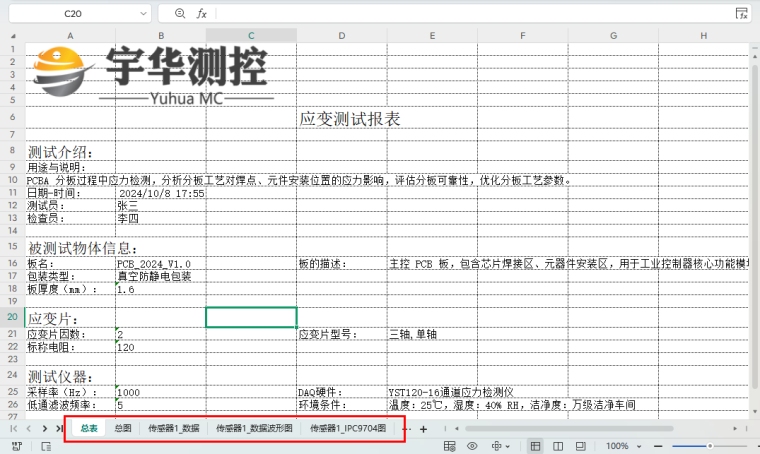Screen dimensions: 760x454
Task: Open the 传感器1_IPC9704图 sheet tab
Action: (x=348, y=428)
